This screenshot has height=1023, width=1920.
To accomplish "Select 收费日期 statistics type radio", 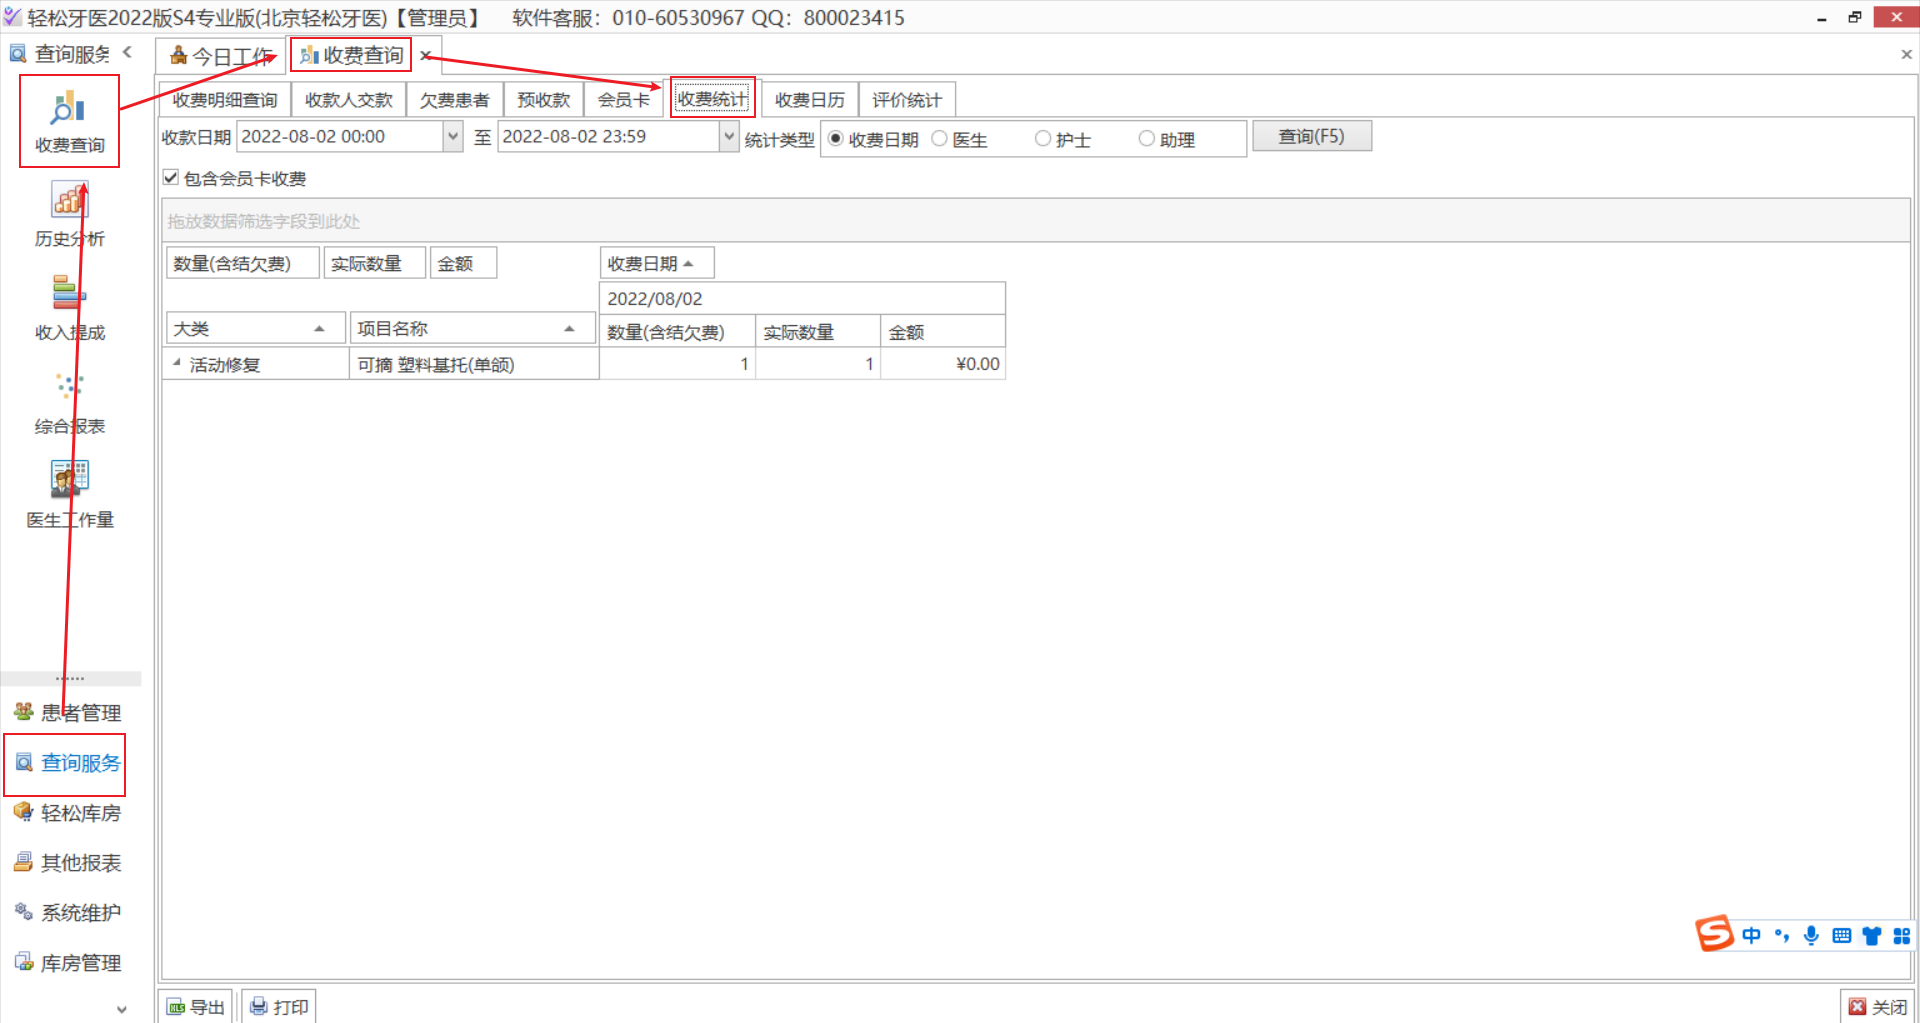I will [x=836, y=139].
